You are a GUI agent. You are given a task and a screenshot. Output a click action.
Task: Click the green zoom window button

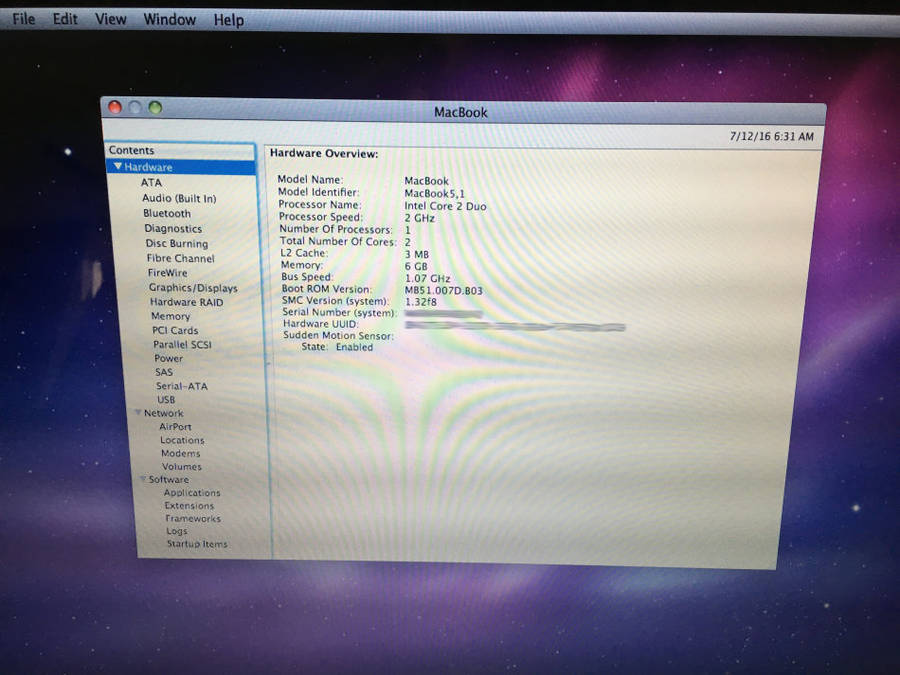coord(154,108)
